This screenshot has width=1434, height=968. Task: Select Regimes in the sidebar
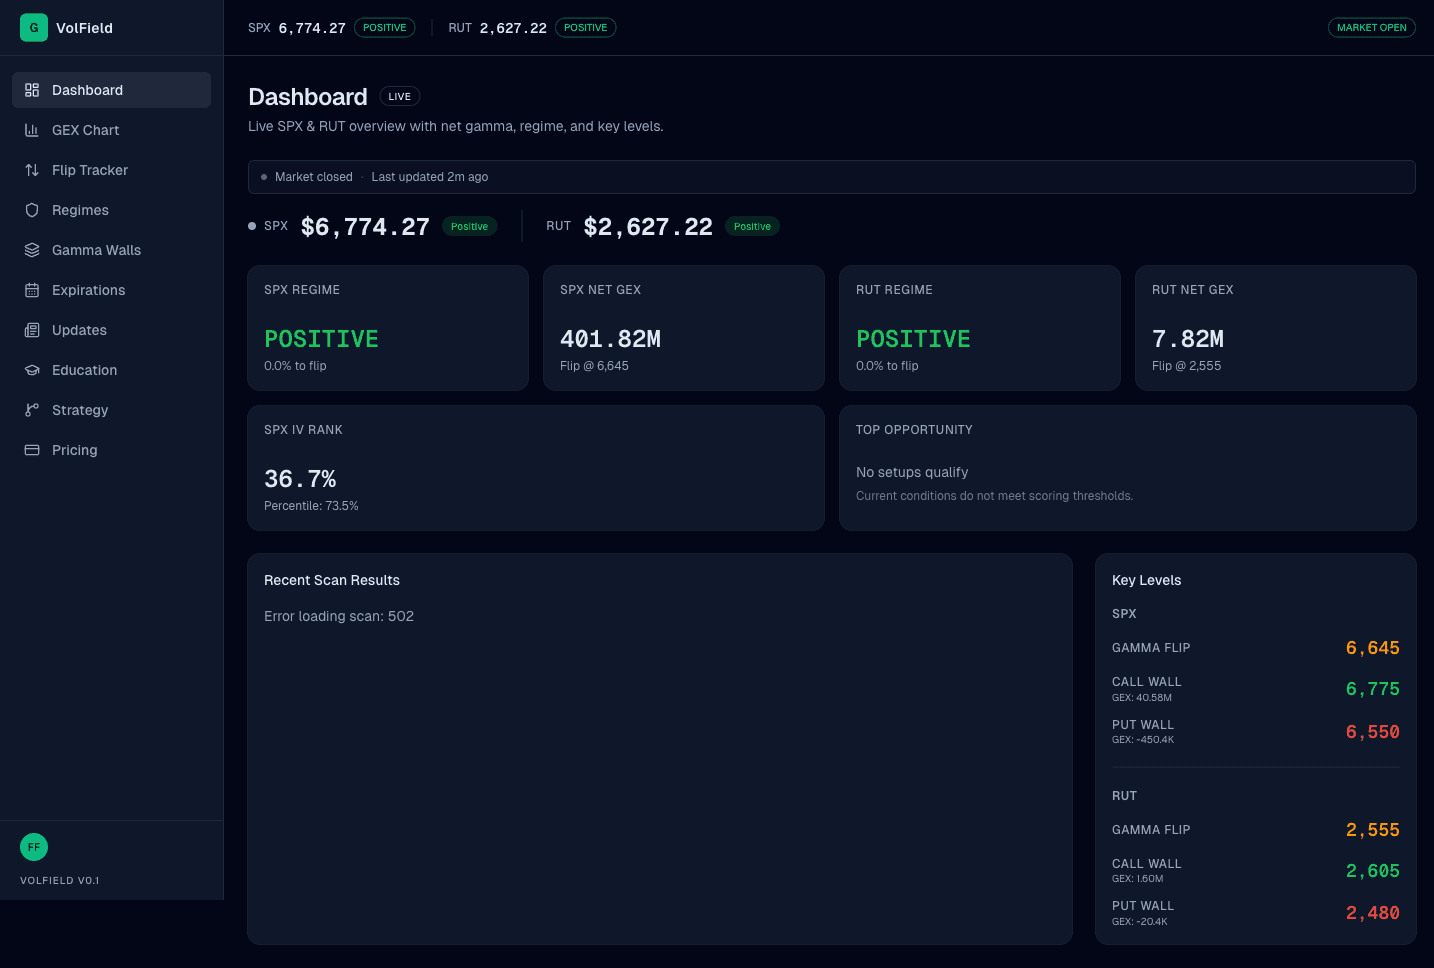pos(111,210)
